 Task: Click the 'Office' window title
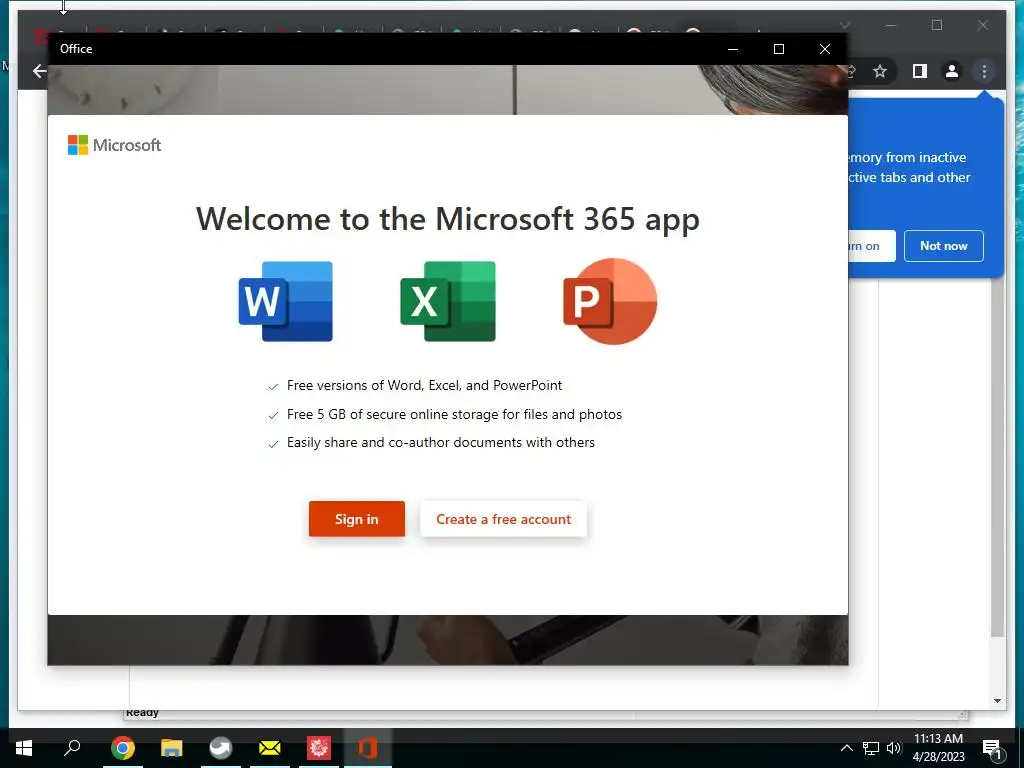tap(76, 49)
